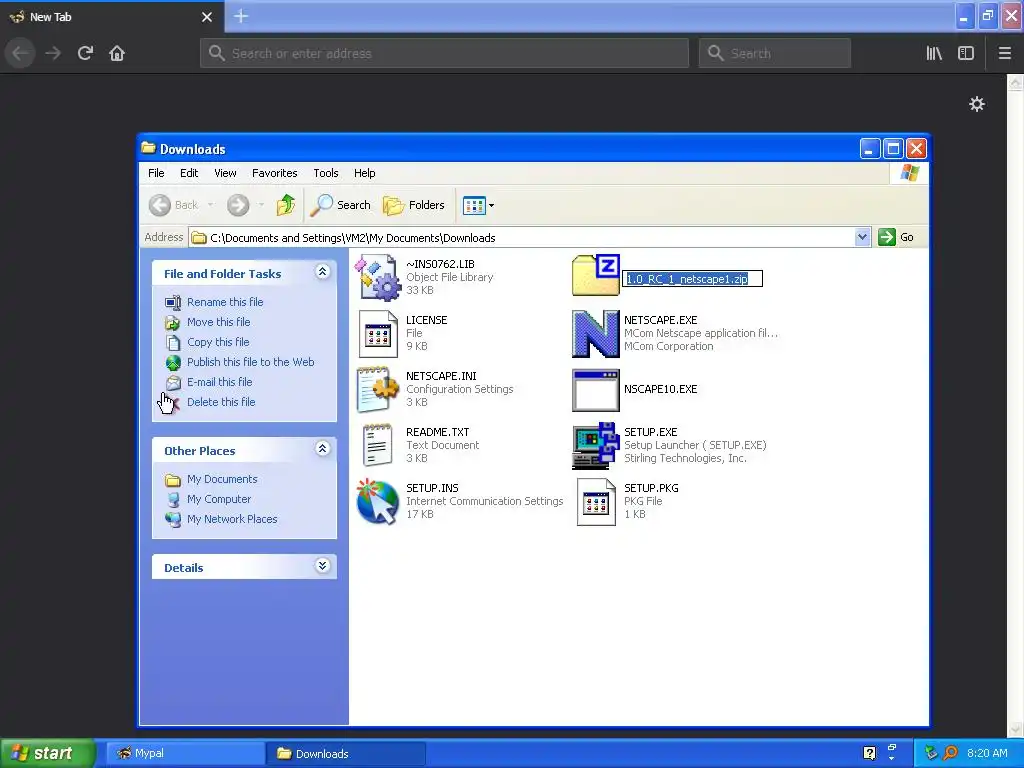
Task: Open the Windows start menu
Action: [x=47, y=753]
